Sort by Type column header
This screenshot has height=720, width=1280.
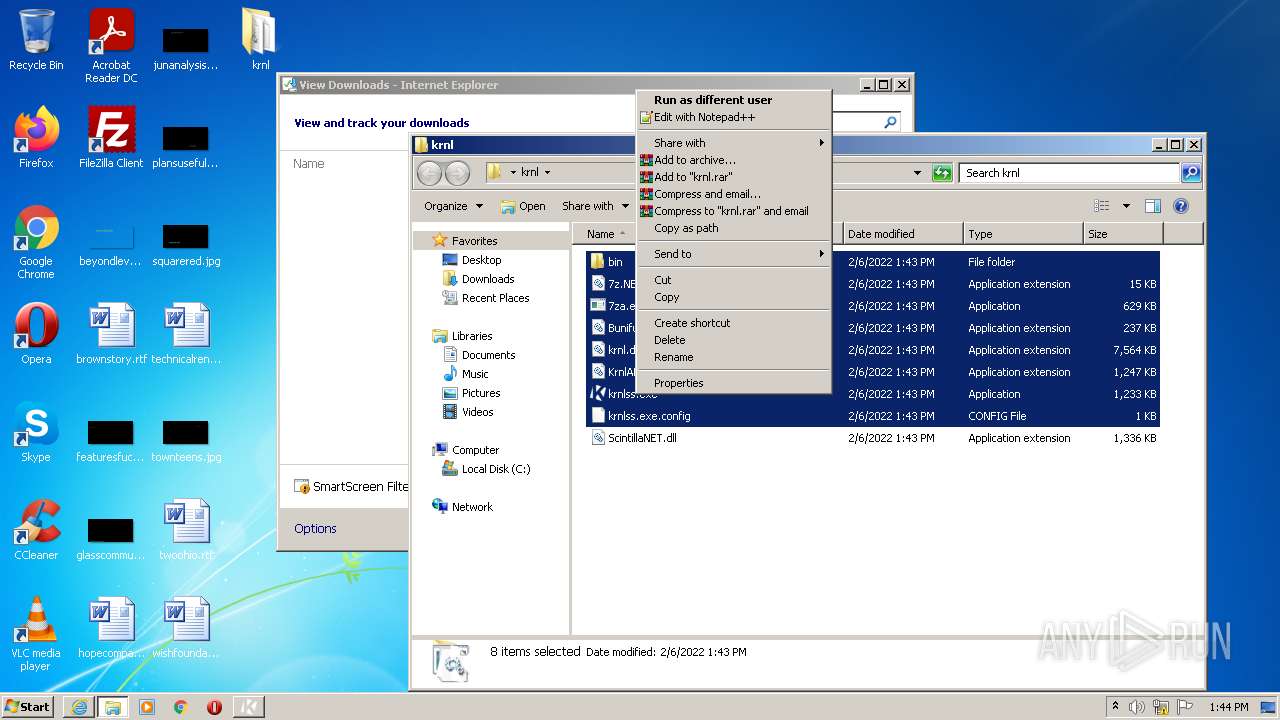pos(1023,234)
